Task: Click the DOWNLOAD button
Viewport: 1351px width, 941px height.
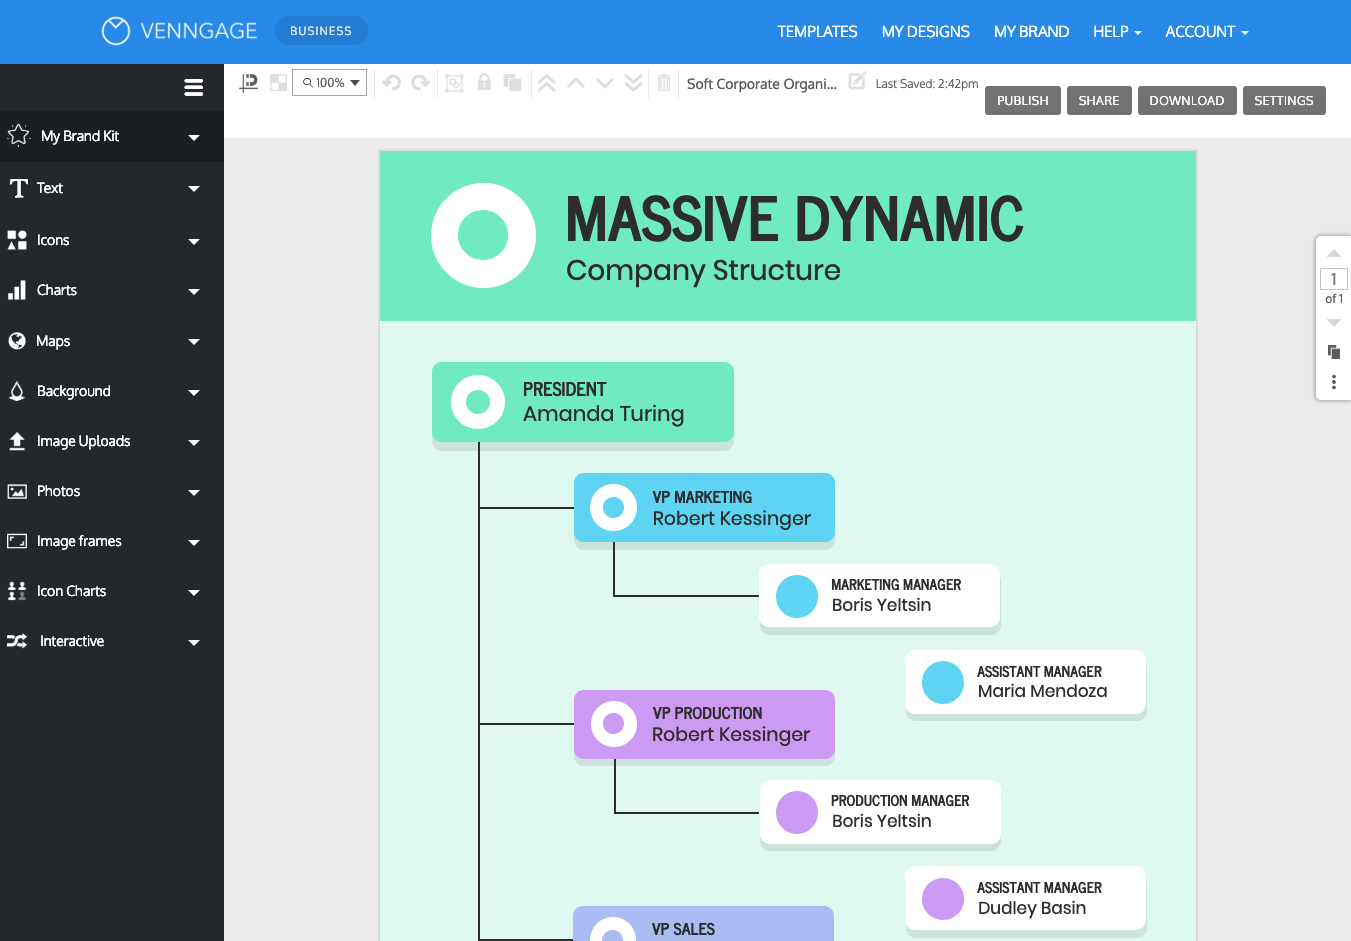Action: coord(1187,100)
